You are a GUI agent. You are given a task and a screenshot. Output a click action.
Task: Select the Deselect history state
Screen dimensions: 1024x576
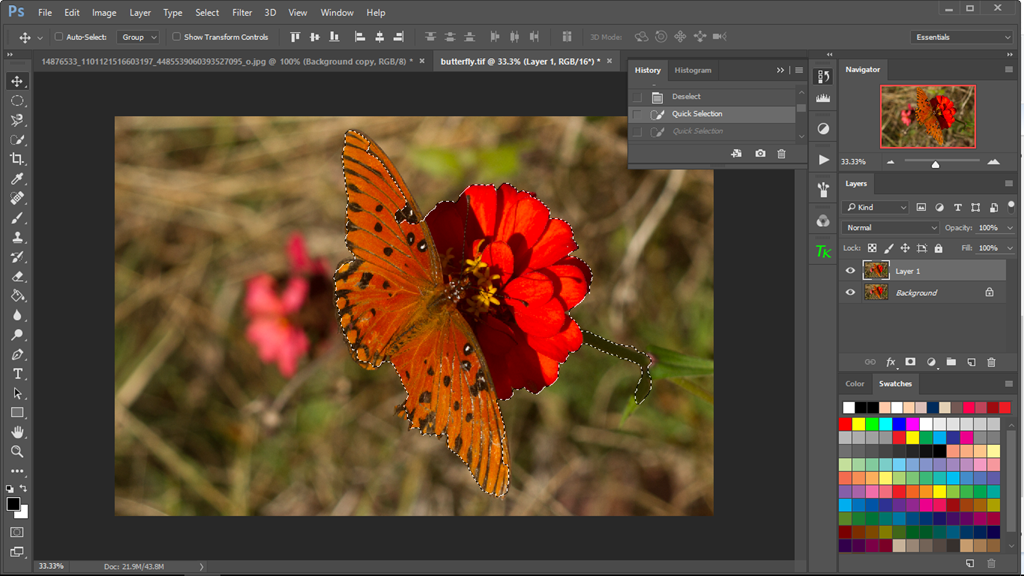click(x=686, y=97)
